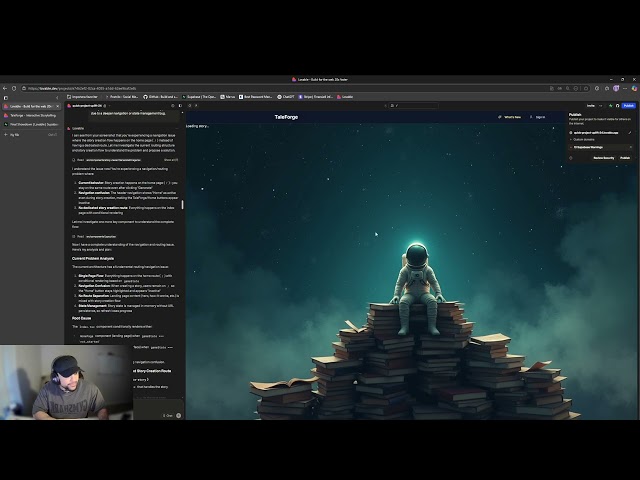
Task: Open the GitHub icon in Lovable toolbar
Action: (x=617, y=106)
